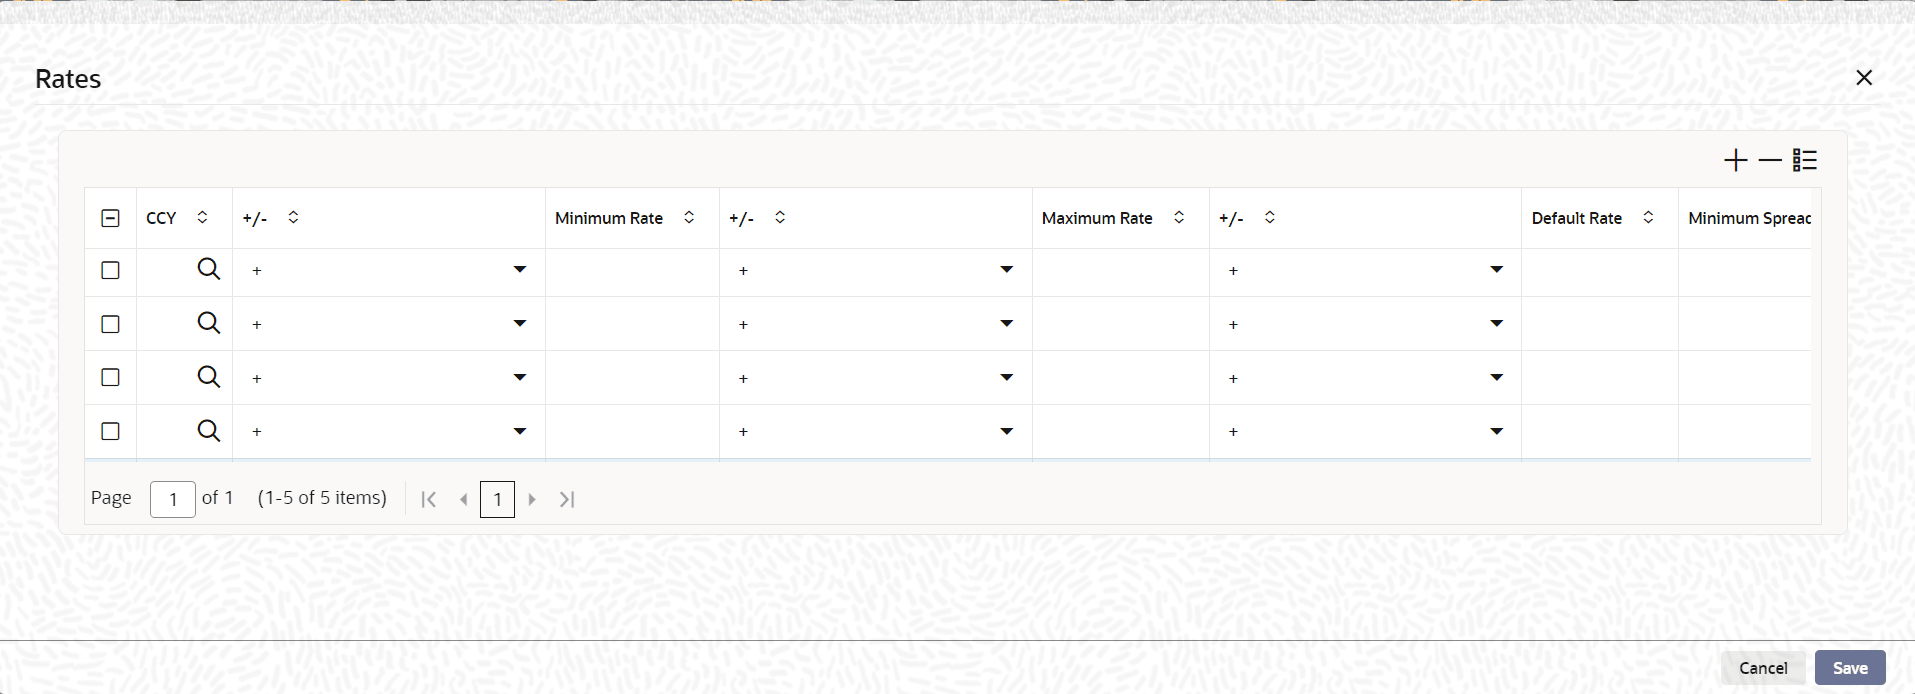Click first row Minimum Spread field

coord(1745,271)
